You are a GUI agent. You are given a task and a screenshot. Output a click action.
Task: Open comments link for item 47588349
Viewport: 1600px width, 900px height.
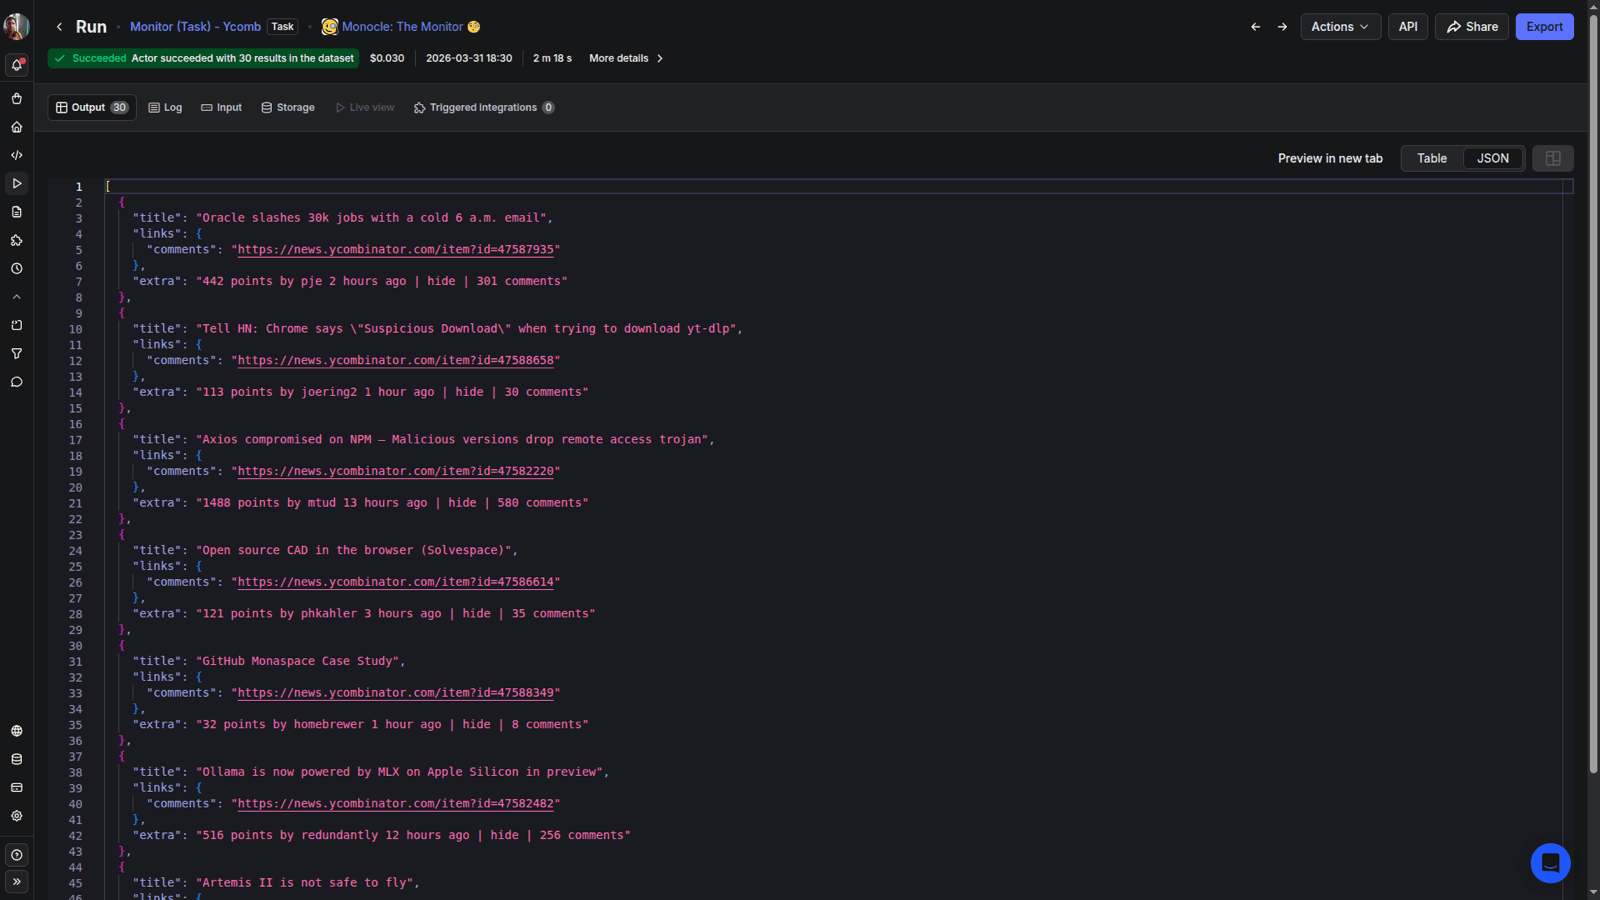click(x=396, y=693)
